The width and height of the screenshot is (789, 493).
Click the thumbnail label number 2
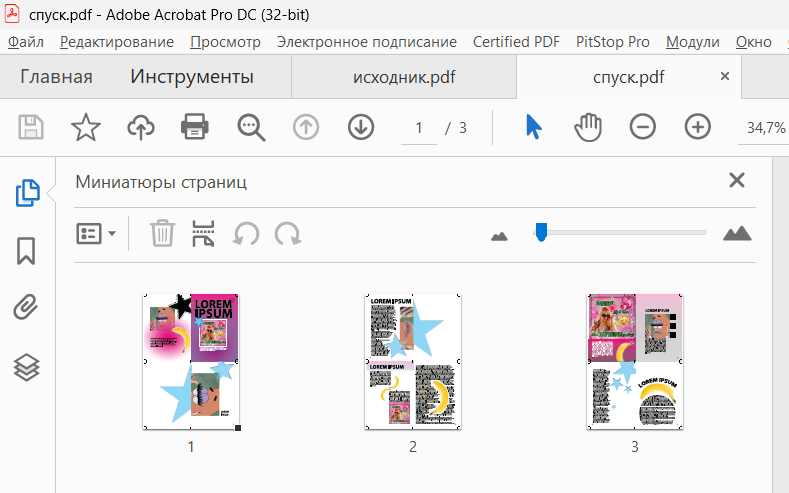point(413,447)
